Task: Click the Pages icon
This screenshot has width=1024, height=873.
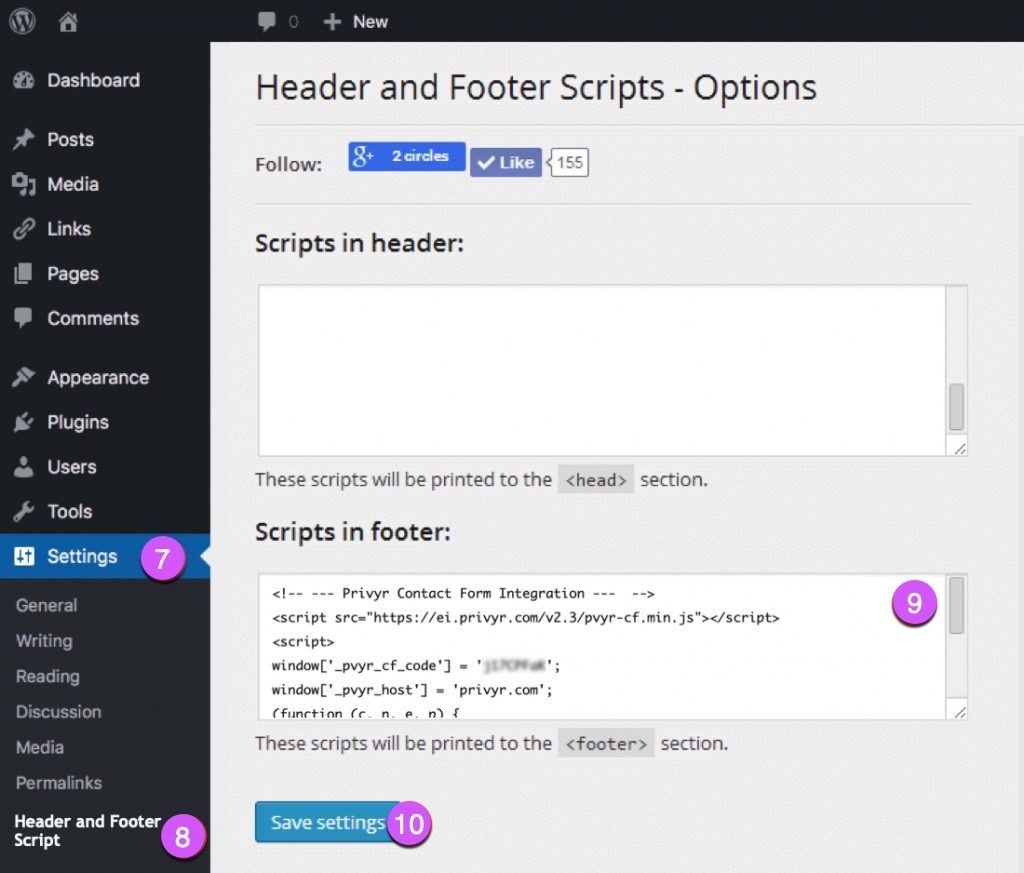Action: click(24, 274)
